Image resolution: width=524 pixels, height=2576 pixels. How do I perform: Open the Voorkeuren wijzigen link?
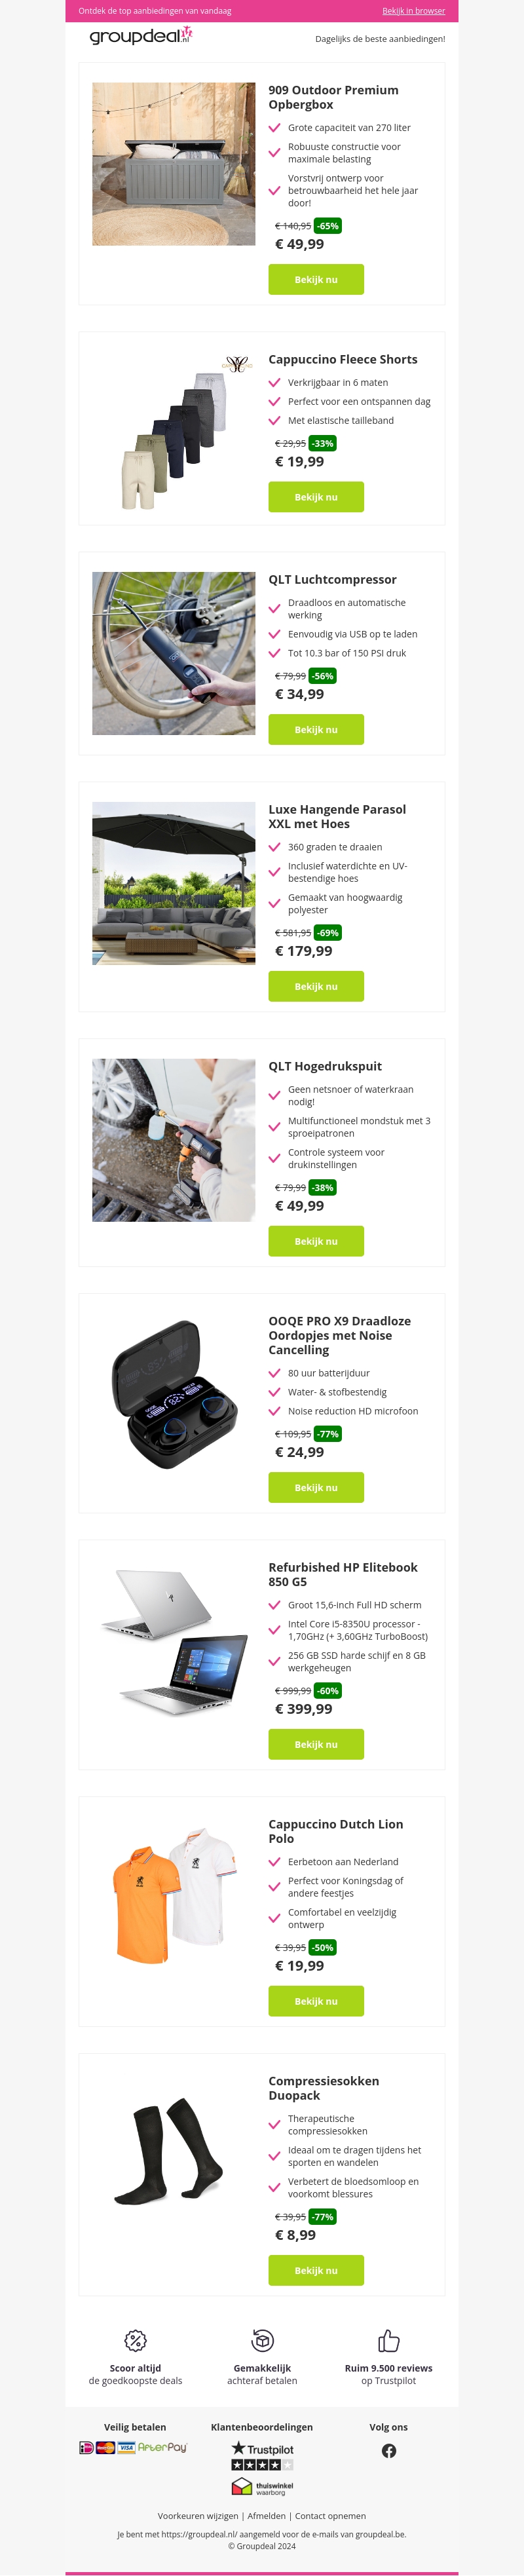[198, 2516]
